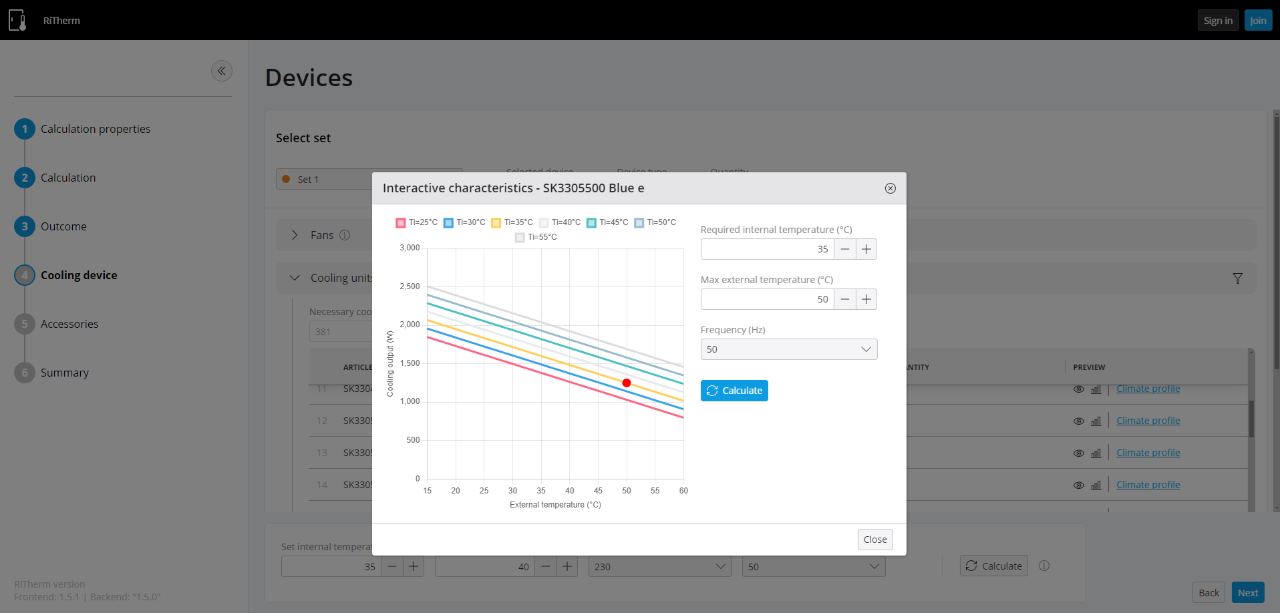Click the yellow TI=35°C legend swatch
This screenshot has width=1280, height=613.
[x=496, y=222]
